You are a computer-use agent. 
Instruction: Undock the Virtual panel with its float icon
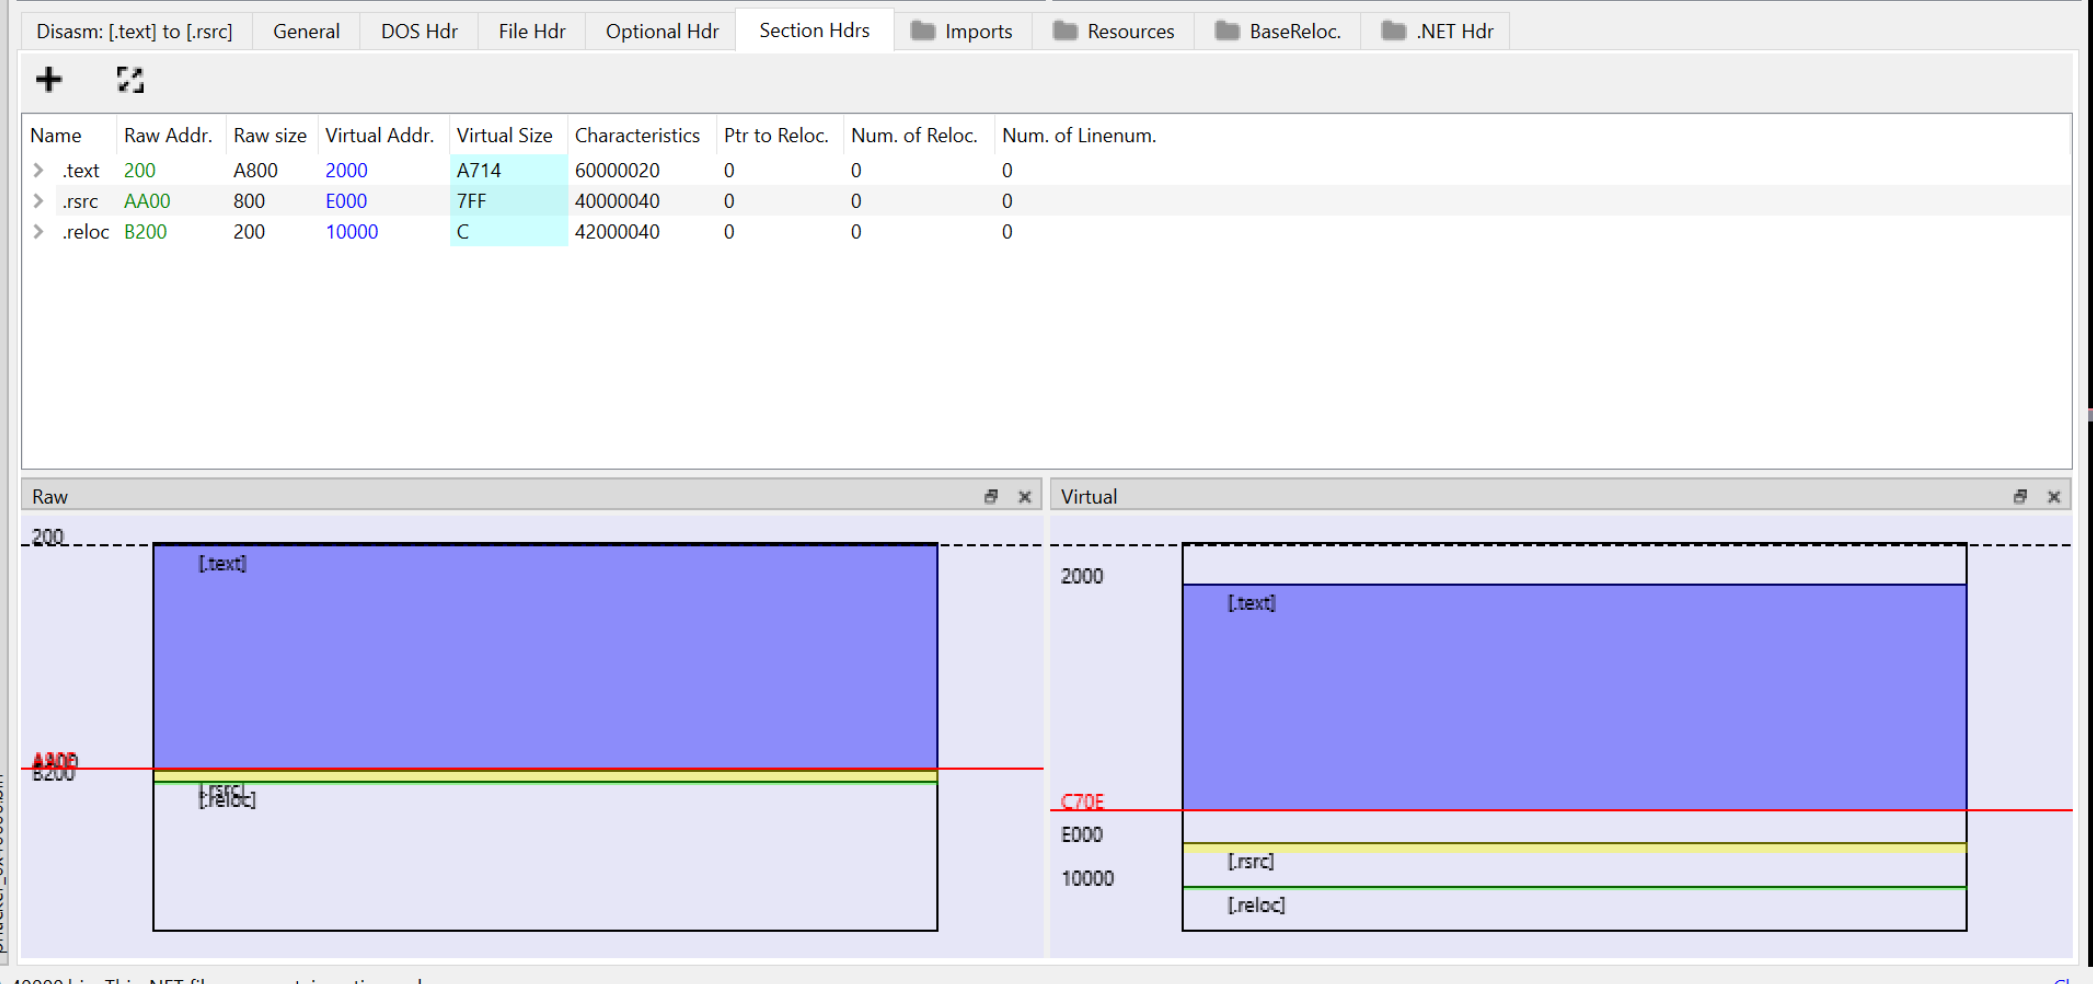2021,496
